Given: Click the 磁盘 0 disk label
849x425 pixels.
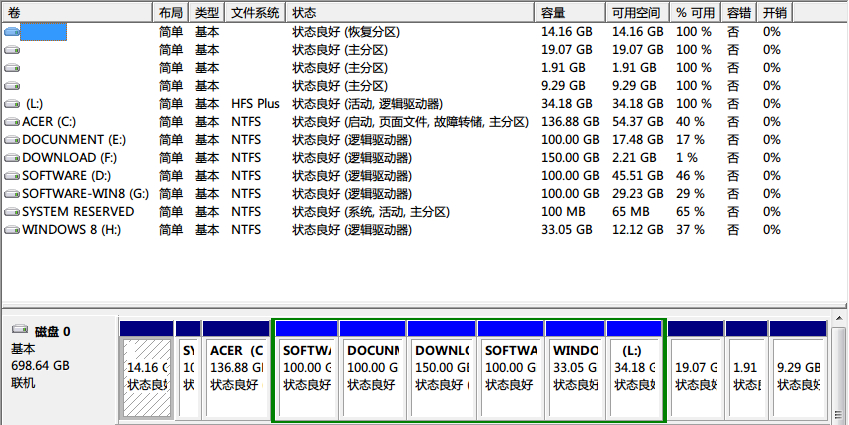Looking at the screenshot, I should click(53, 331).
